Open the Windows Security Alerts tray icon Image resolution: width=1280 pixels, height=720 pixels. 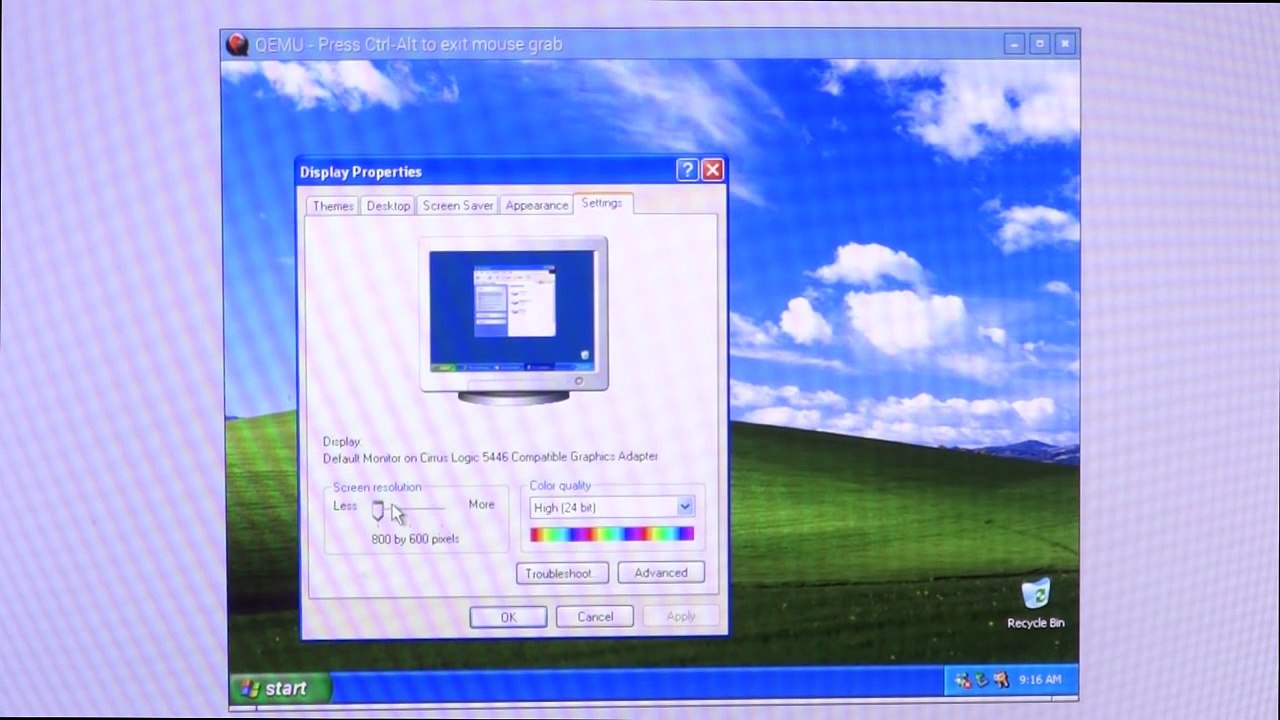[963, 679]
